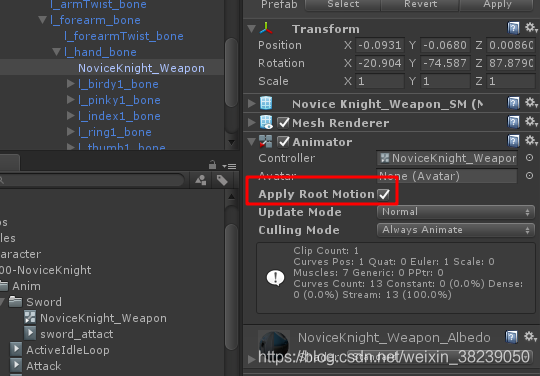Image resolution: width=540 pixels, height=376 pixels.
Task: Pick Controller object via circle selector
Action: (529, 158)
